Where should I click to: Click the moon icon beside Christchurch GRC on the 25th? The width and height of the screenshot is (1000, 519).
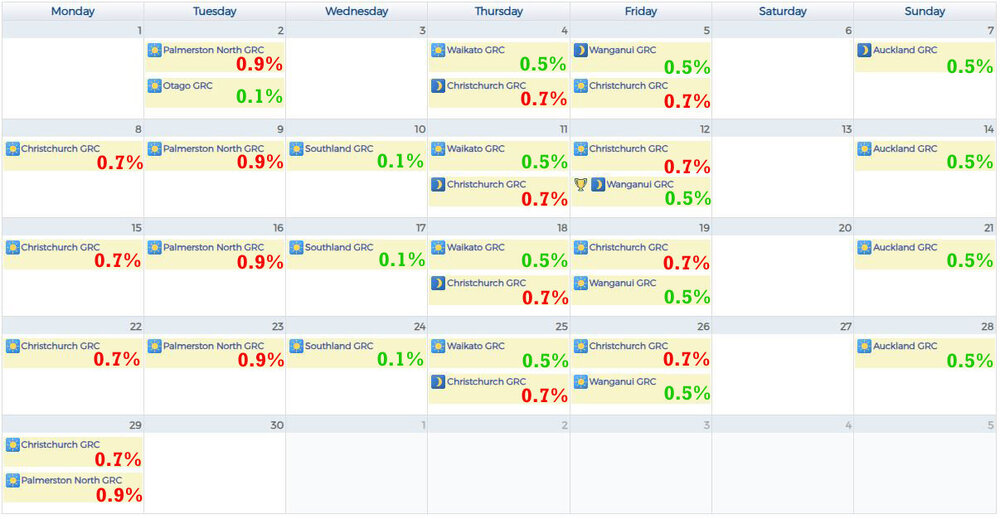click(x=438, y=382)
